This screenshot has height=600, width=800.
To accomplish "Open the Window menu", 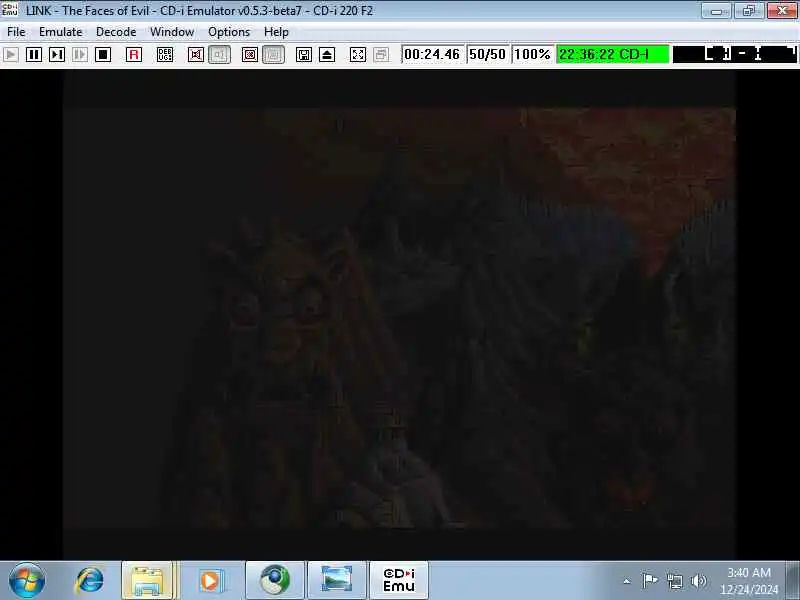I will point(172,32).
